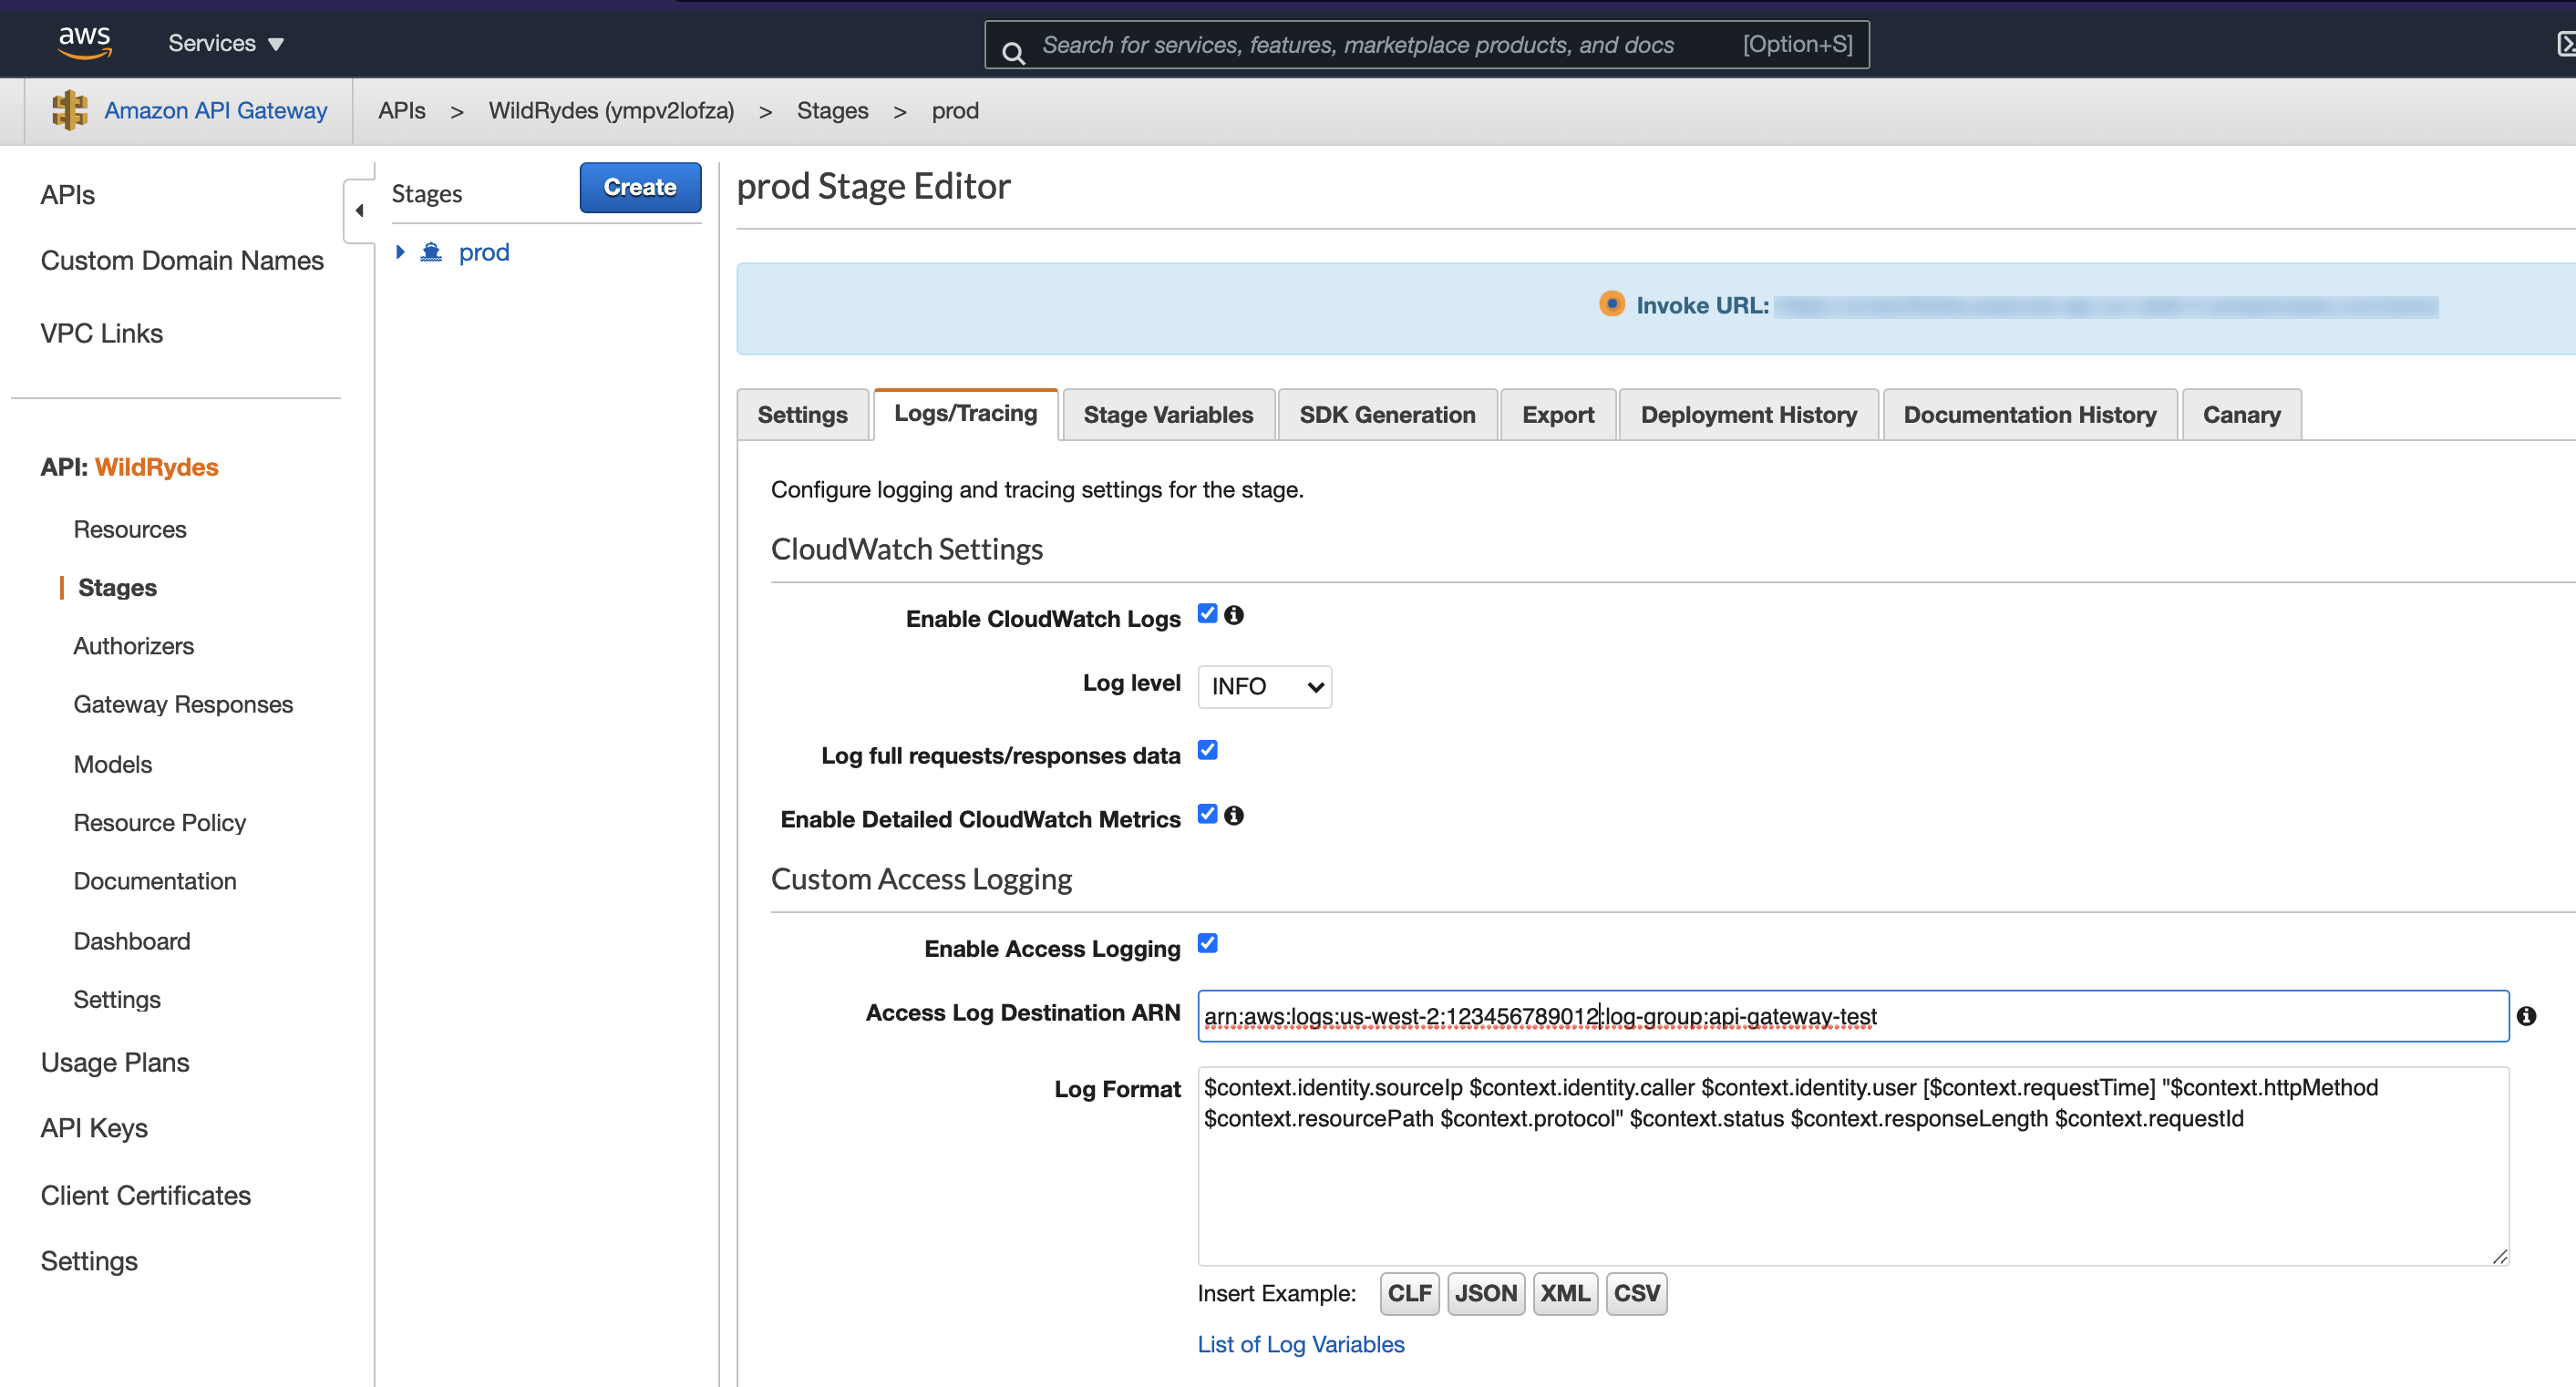
Task: Select Stages in the API sidebar
Action: [117, 587]
